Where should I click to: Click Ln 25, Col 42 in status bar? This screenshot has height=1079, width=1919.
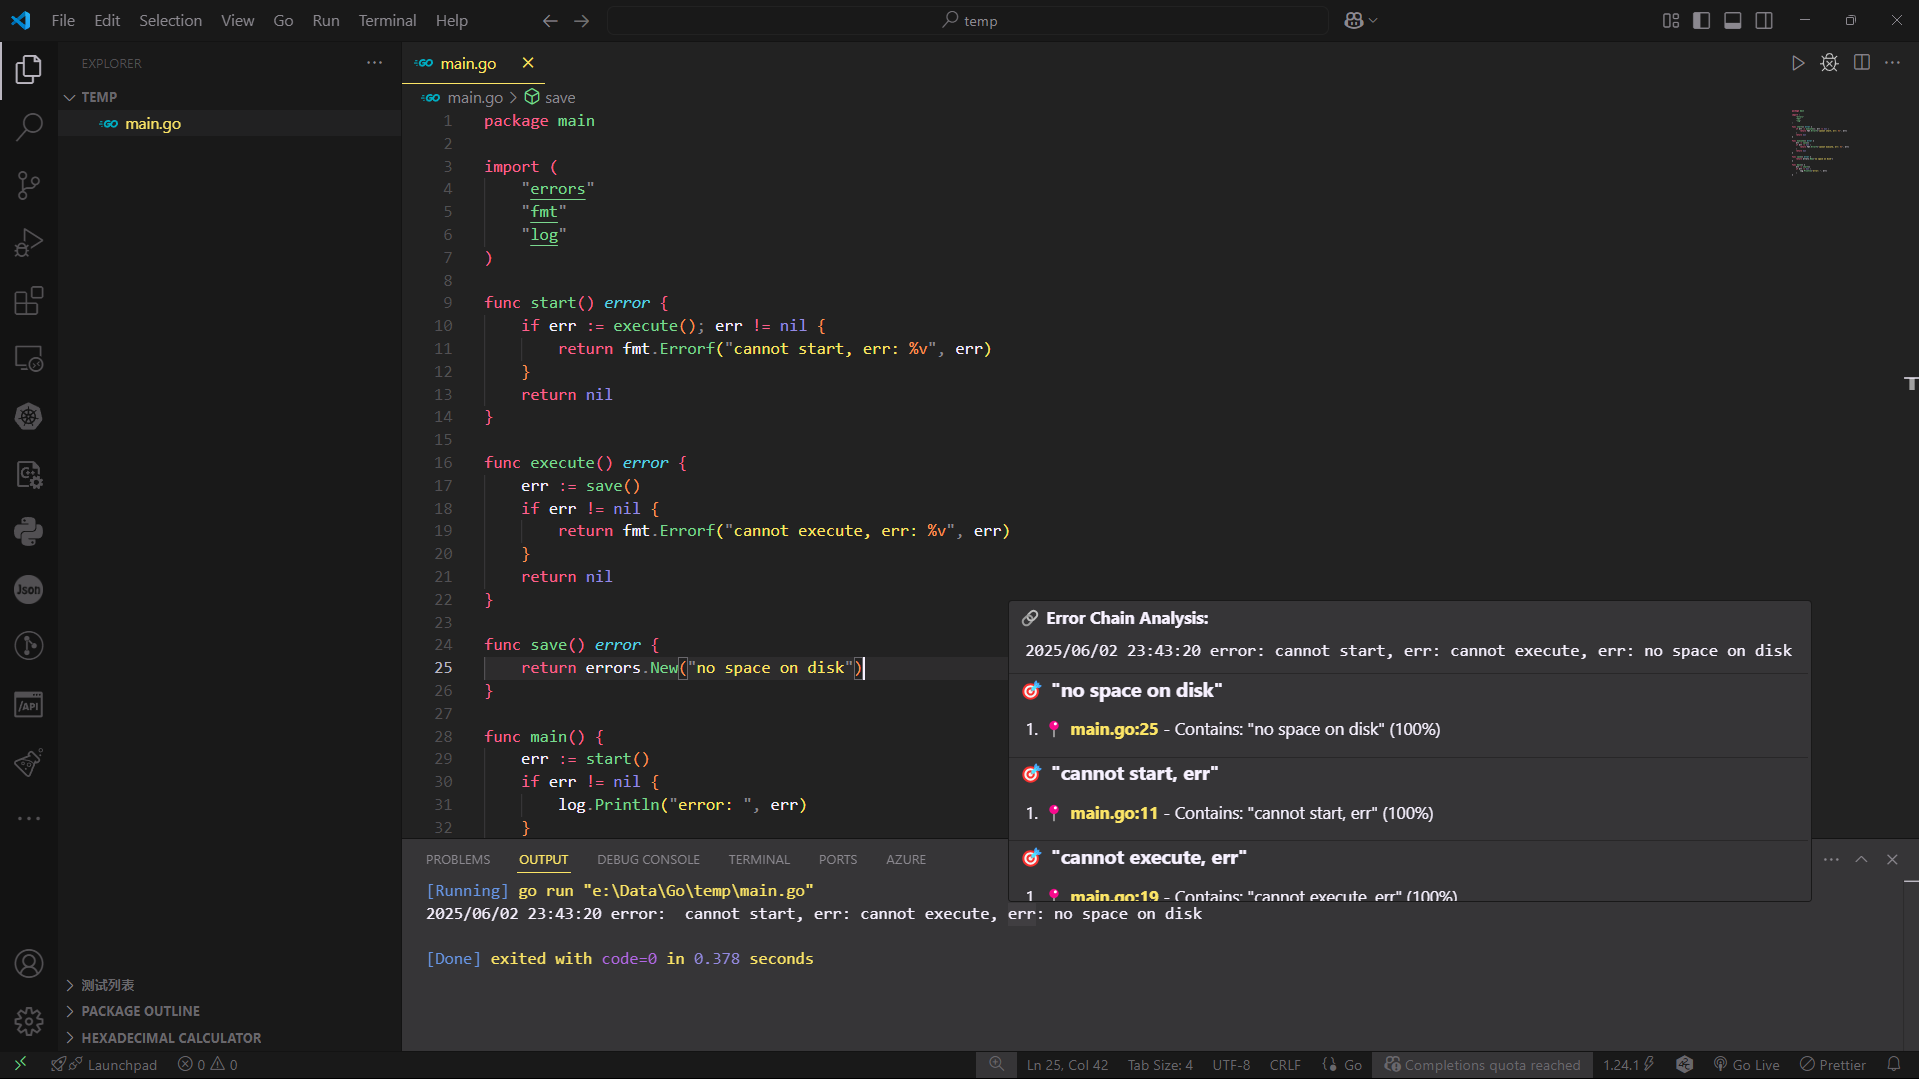click(1067, 1064)
